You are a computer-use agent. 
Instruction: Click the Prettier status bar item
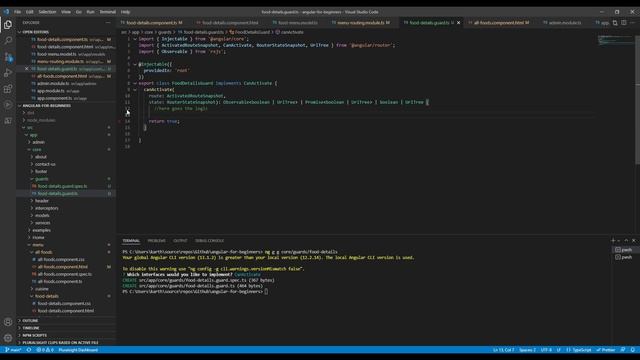tap(606, 350)
